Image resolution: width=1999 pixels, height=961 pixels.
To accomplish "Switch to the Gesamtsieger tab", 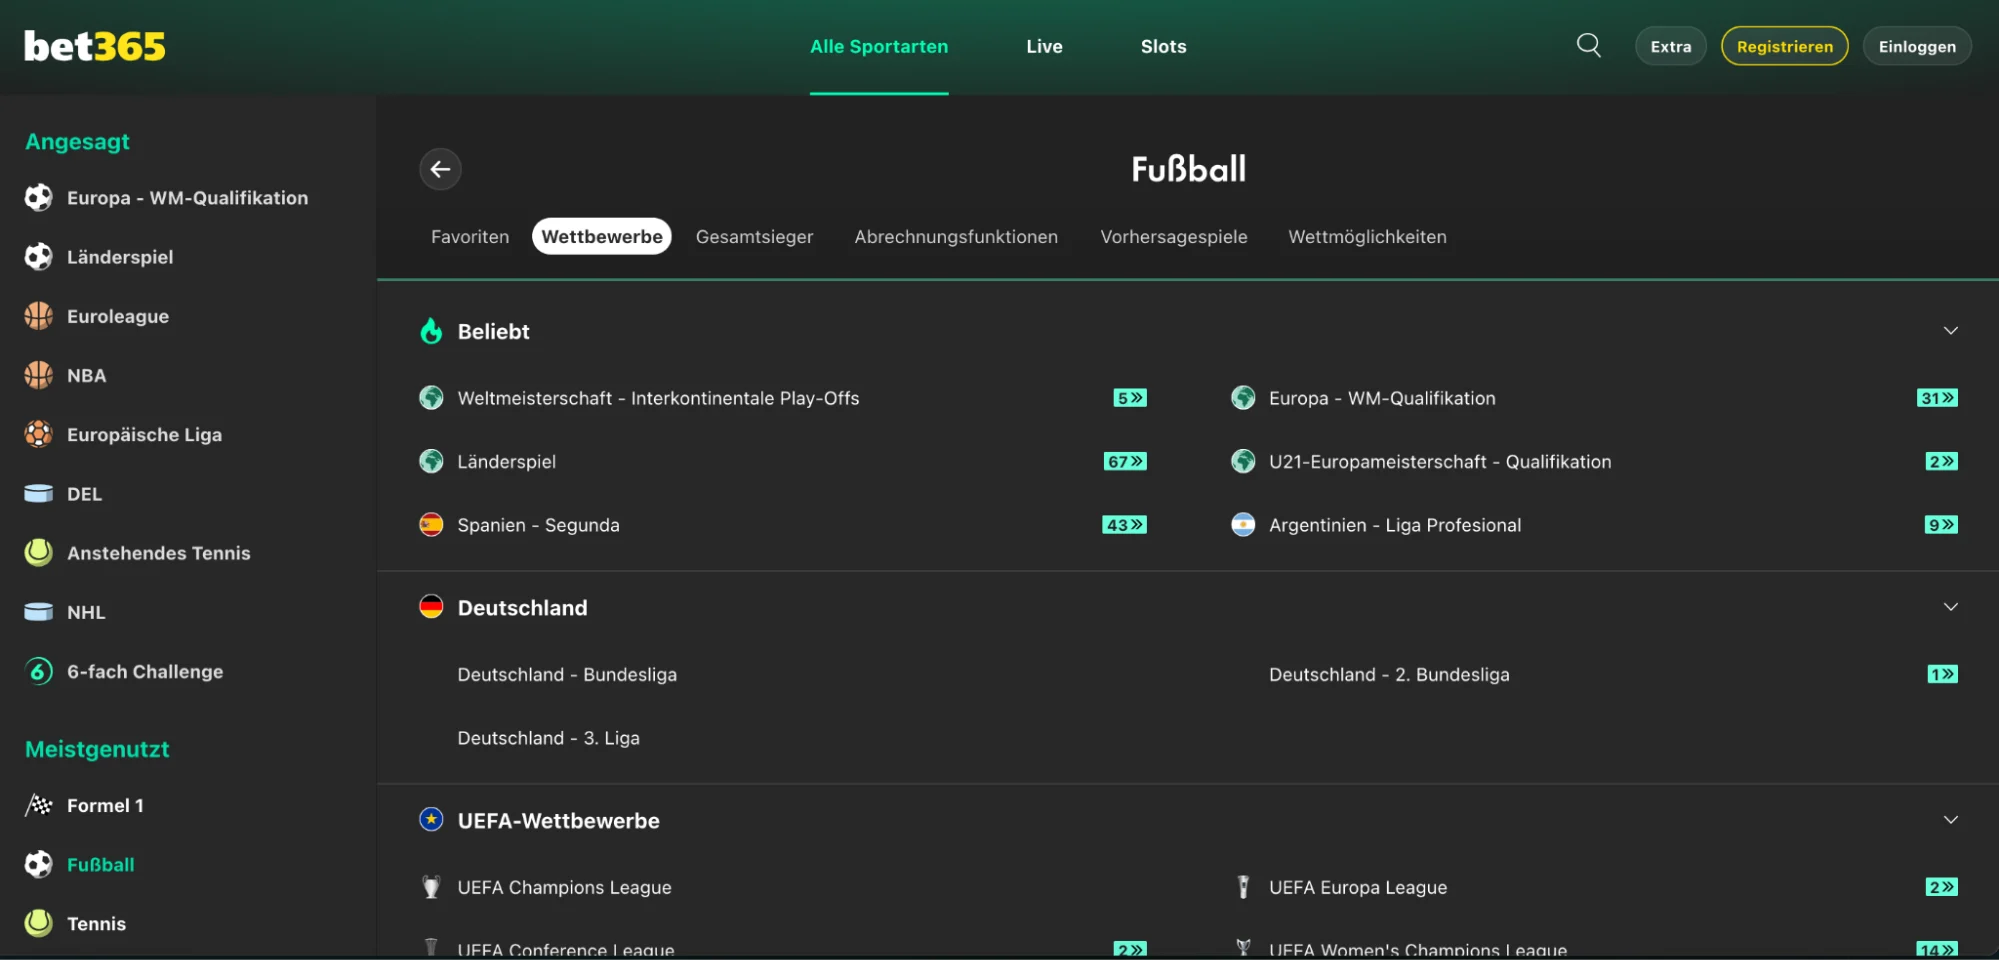I will pyautogui.click(x=754, y=237).
